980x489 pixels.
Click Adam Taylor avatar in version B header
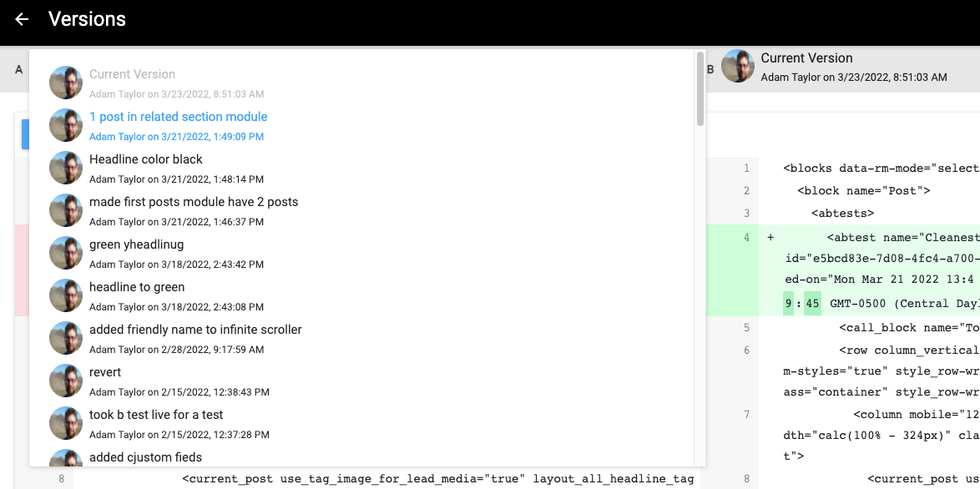[738, 66]
